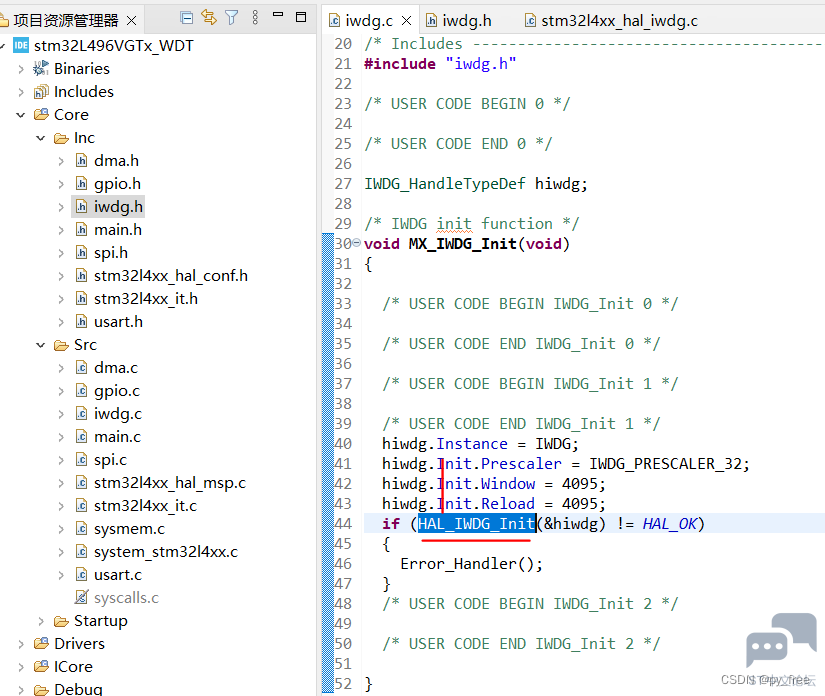Click IWDG_PRESCALER_32 on line 41
Screen dimensions: 825x696
pos(665,463)
